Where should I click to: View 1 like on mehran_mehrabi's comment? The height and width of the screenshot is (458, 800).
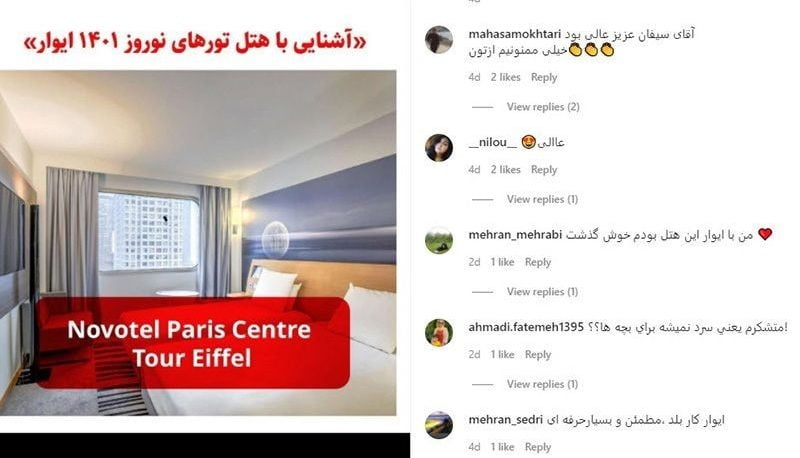[x=502, y=262]
